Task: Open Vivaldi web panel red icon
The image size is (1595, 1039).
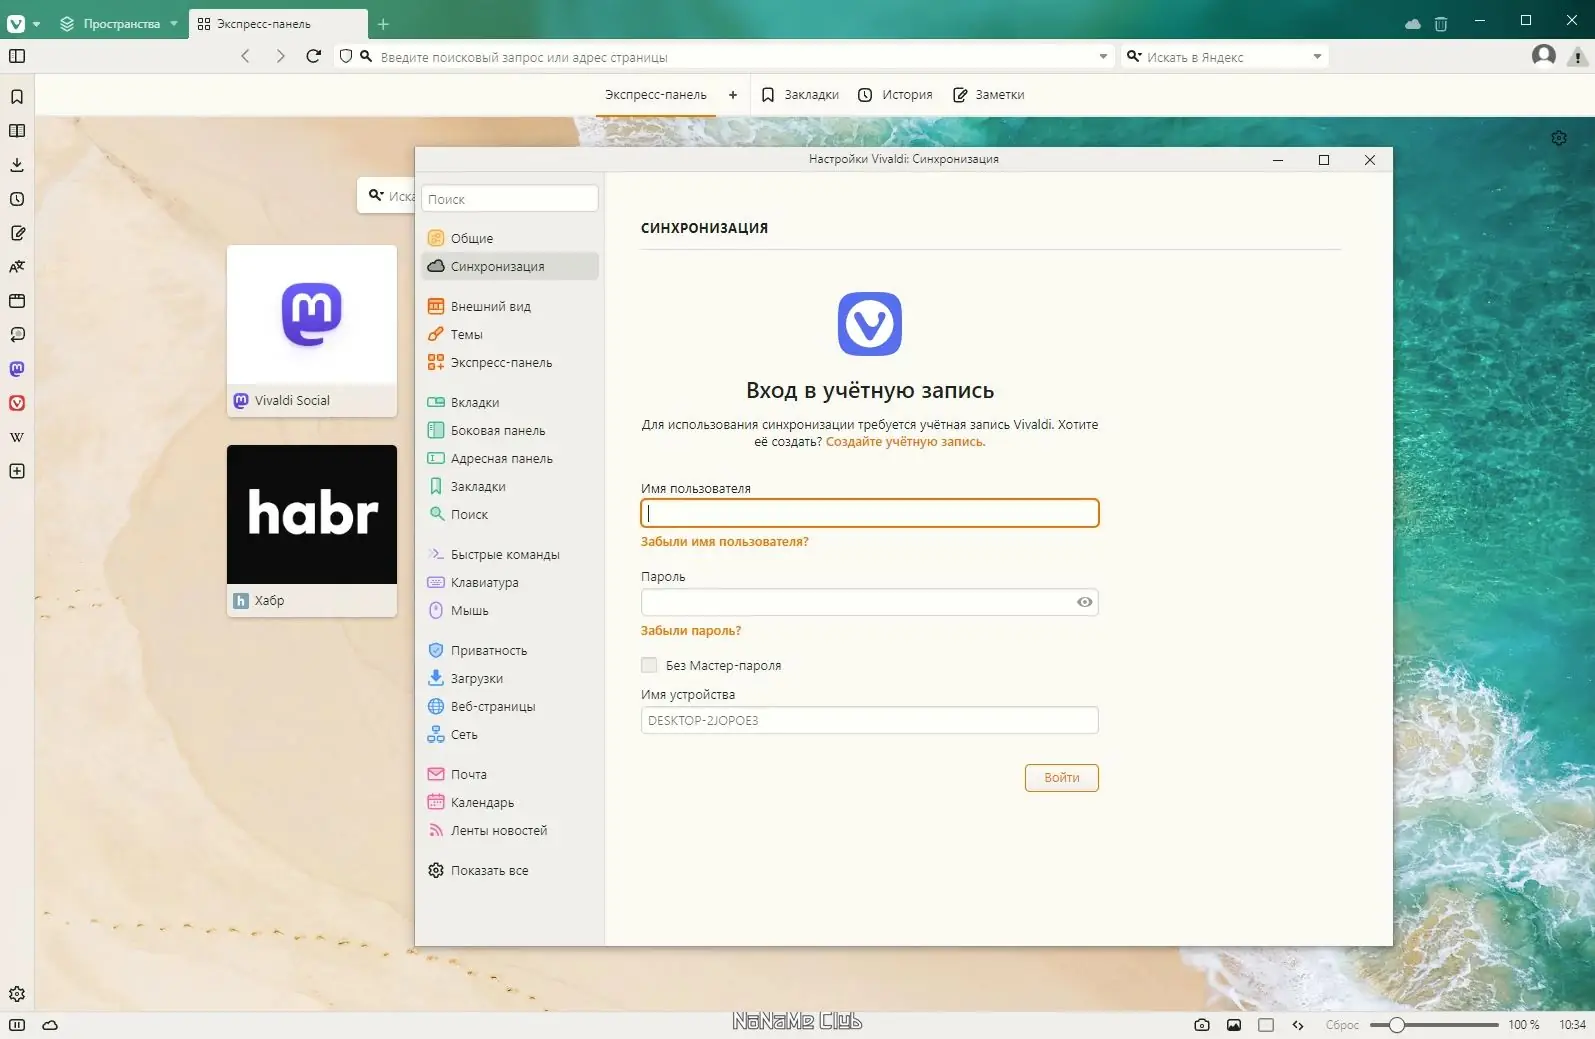Action: 17,403
